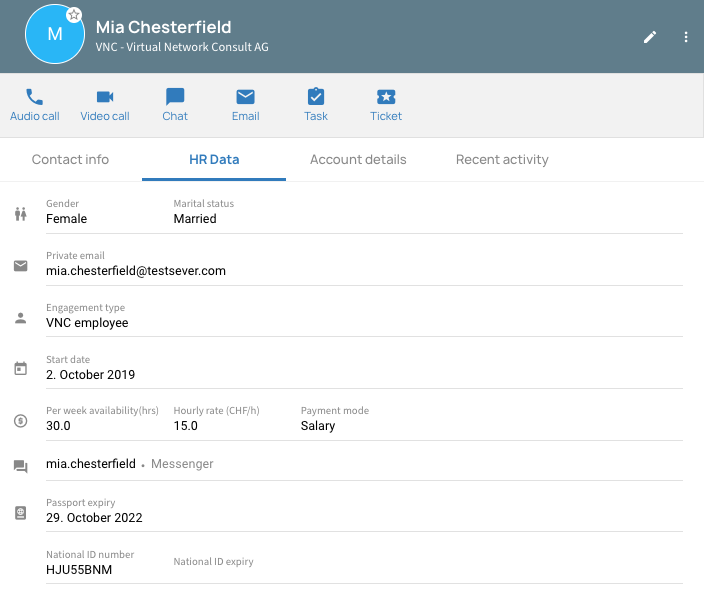Click the passport expiry 29. October 2022

click(x=94, y=518)
